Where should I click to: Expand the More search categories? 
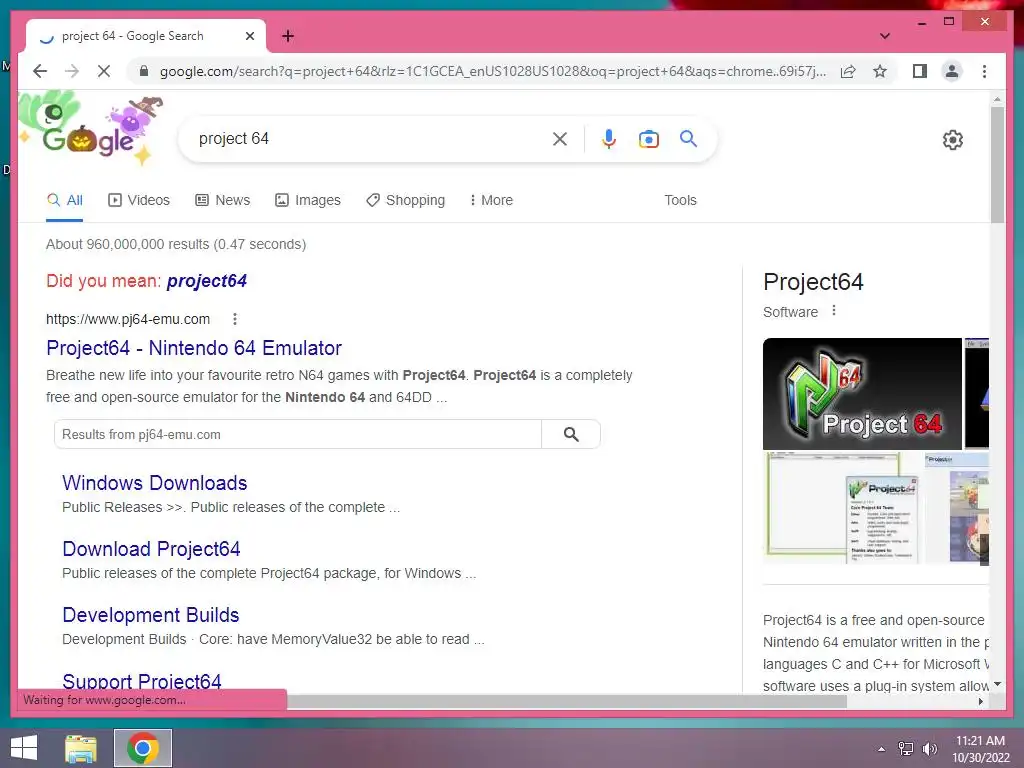point(491,200)
